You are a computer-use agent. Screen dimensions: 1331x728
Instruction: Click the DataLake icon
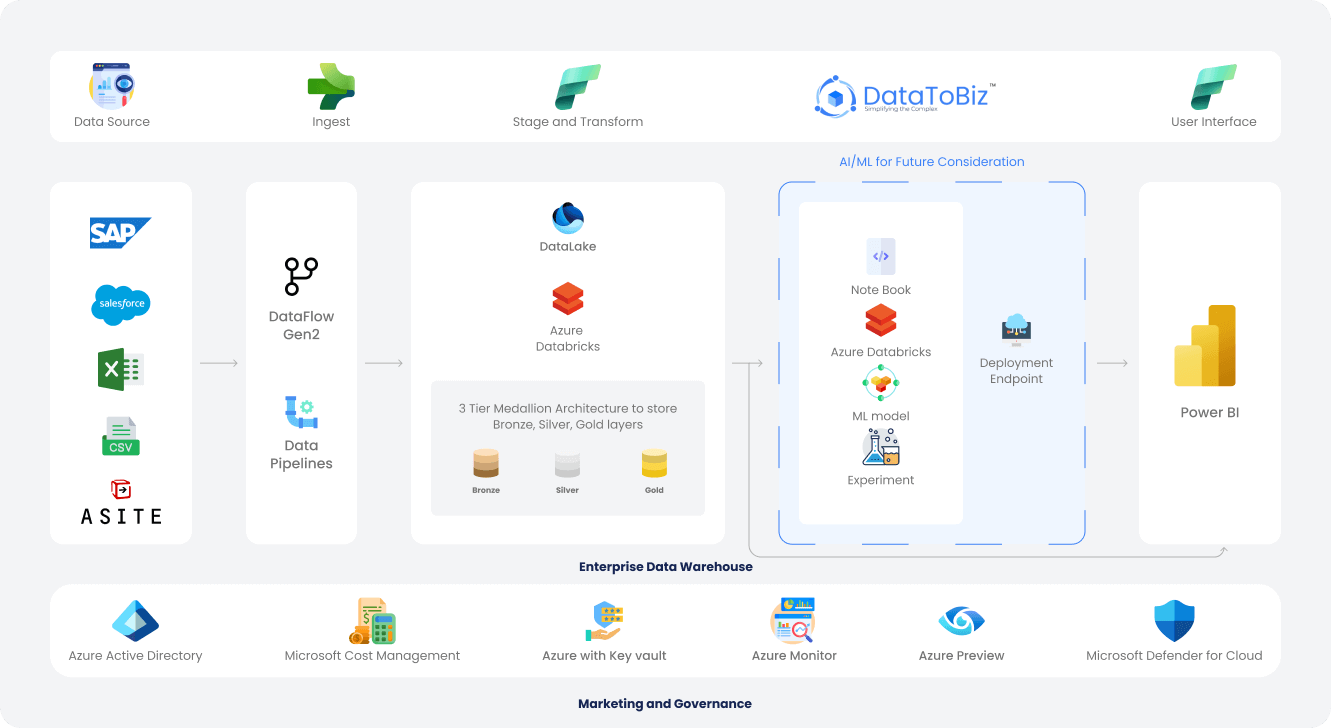coord(568,218)
